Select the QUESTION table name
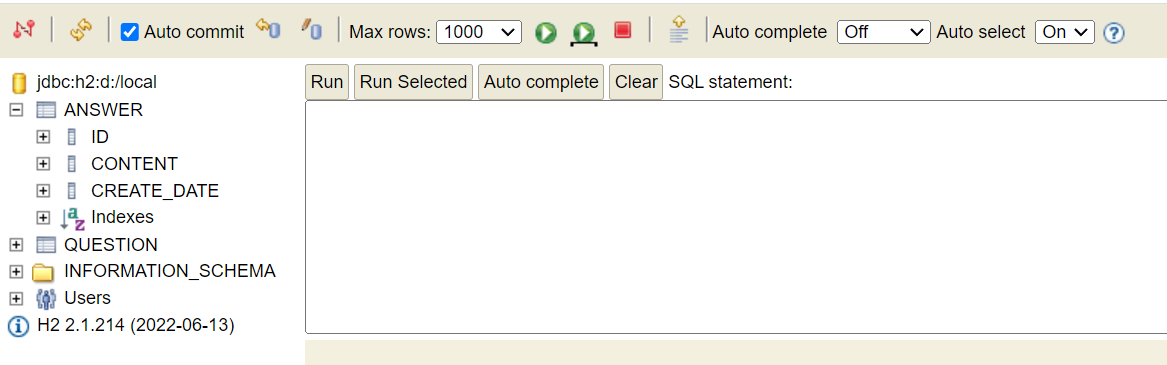Image resolution: width=1167 pixels, height=365 pixels. point(111,244)
